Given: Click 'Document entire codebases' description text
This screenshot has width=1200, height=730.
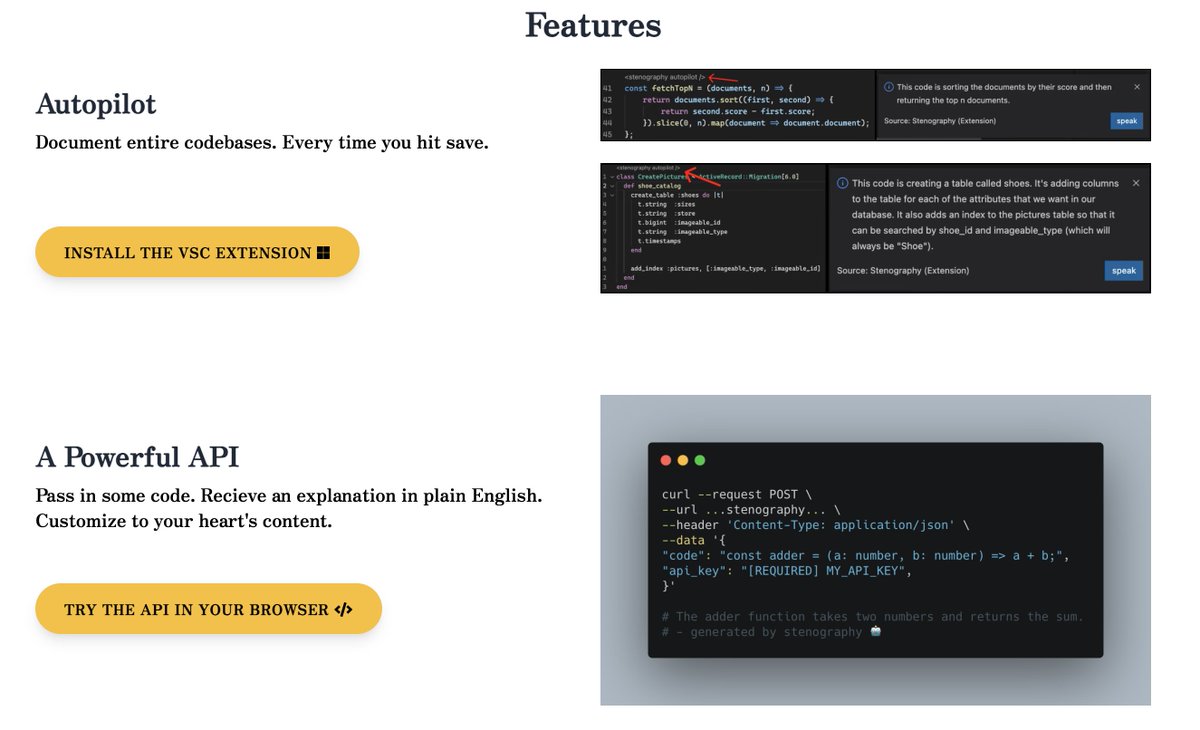Looking at the screenshot, I should [x=262, y=143].
